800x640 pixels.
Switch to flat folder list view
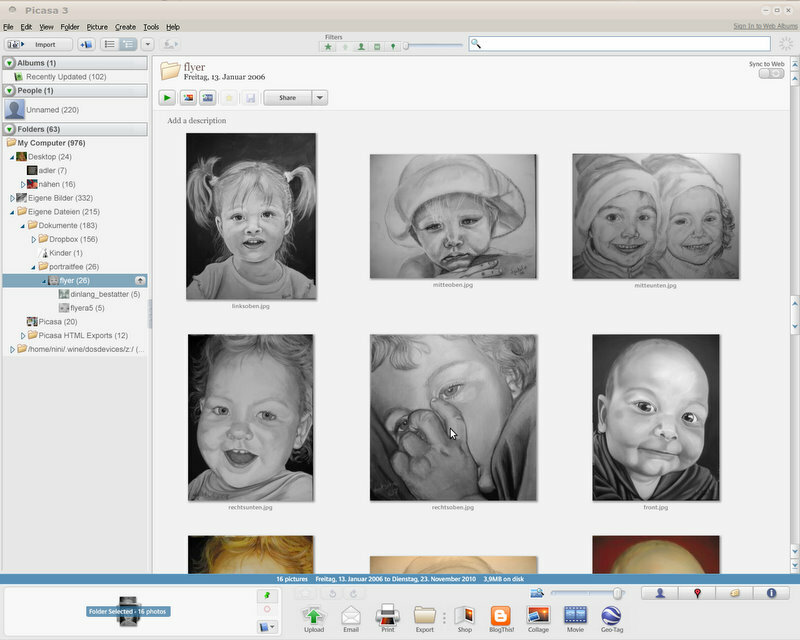[x=109, y=44]
